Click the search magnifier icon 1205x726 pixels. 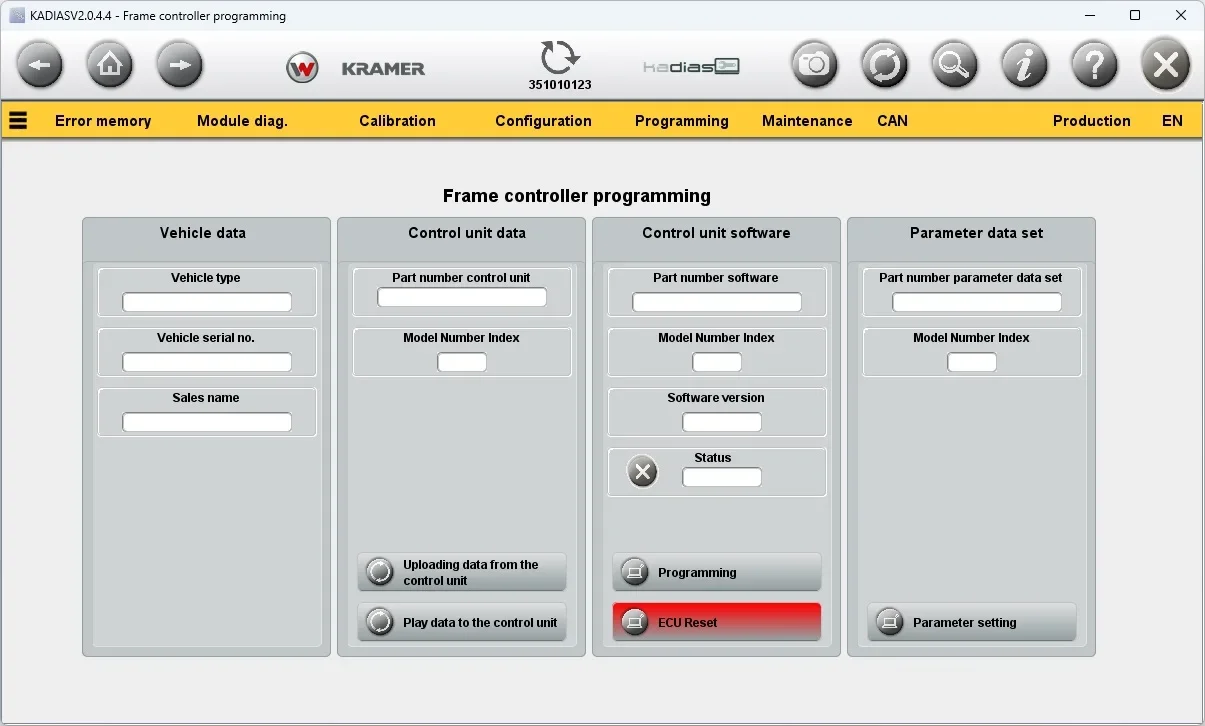[x=954, y=64]
